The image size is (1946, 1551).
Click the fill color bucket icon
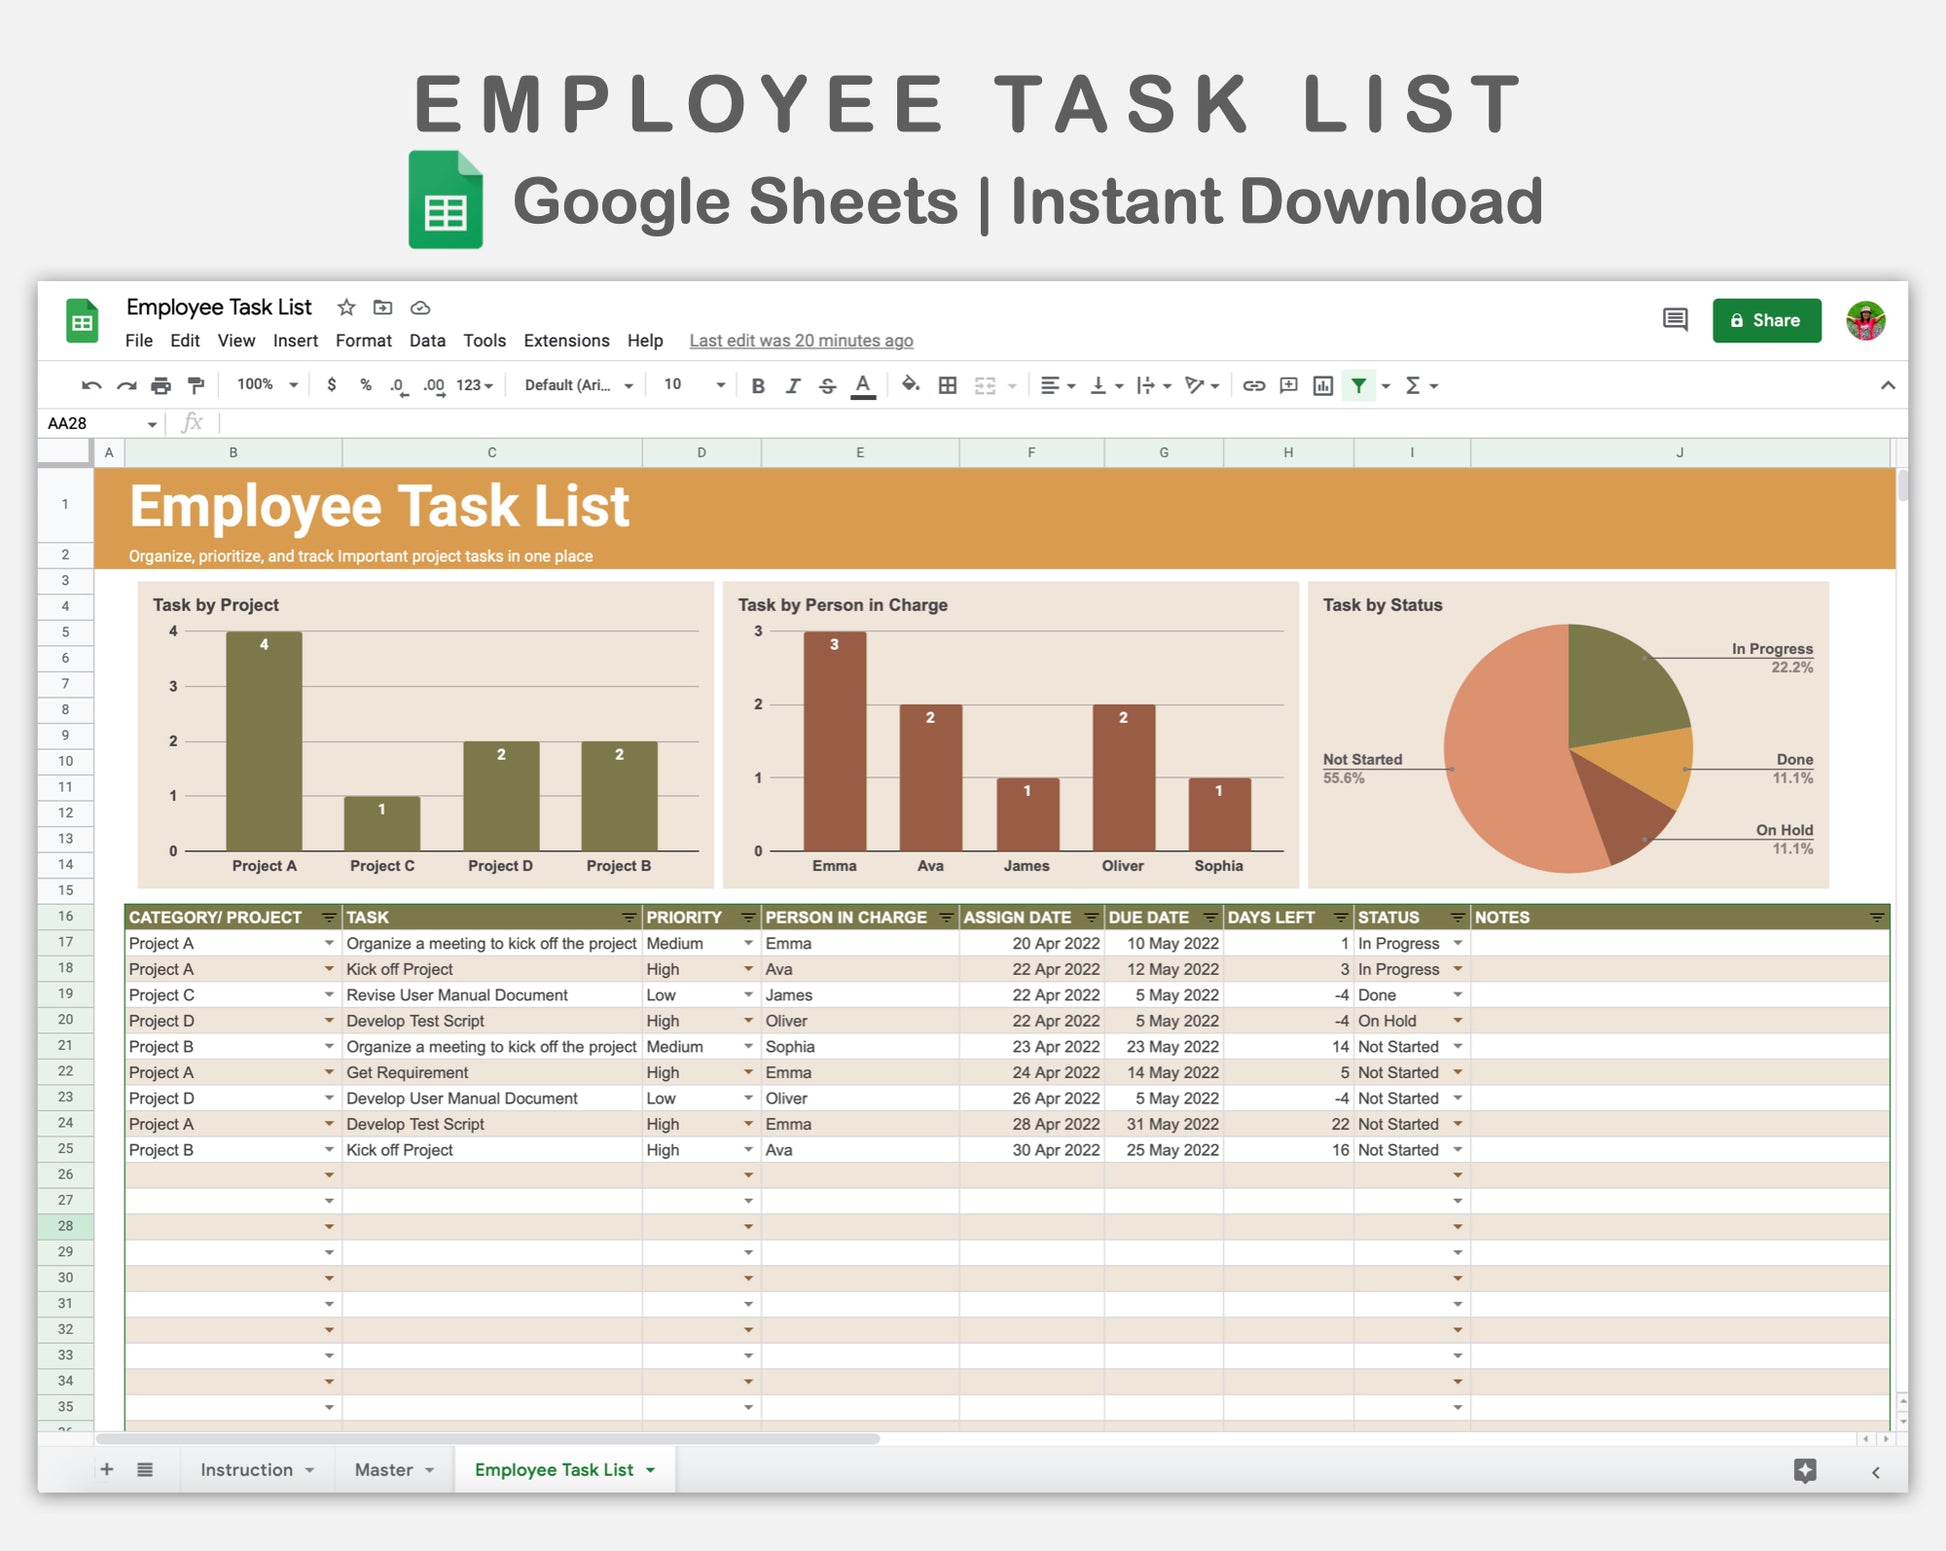pos(909,385)
